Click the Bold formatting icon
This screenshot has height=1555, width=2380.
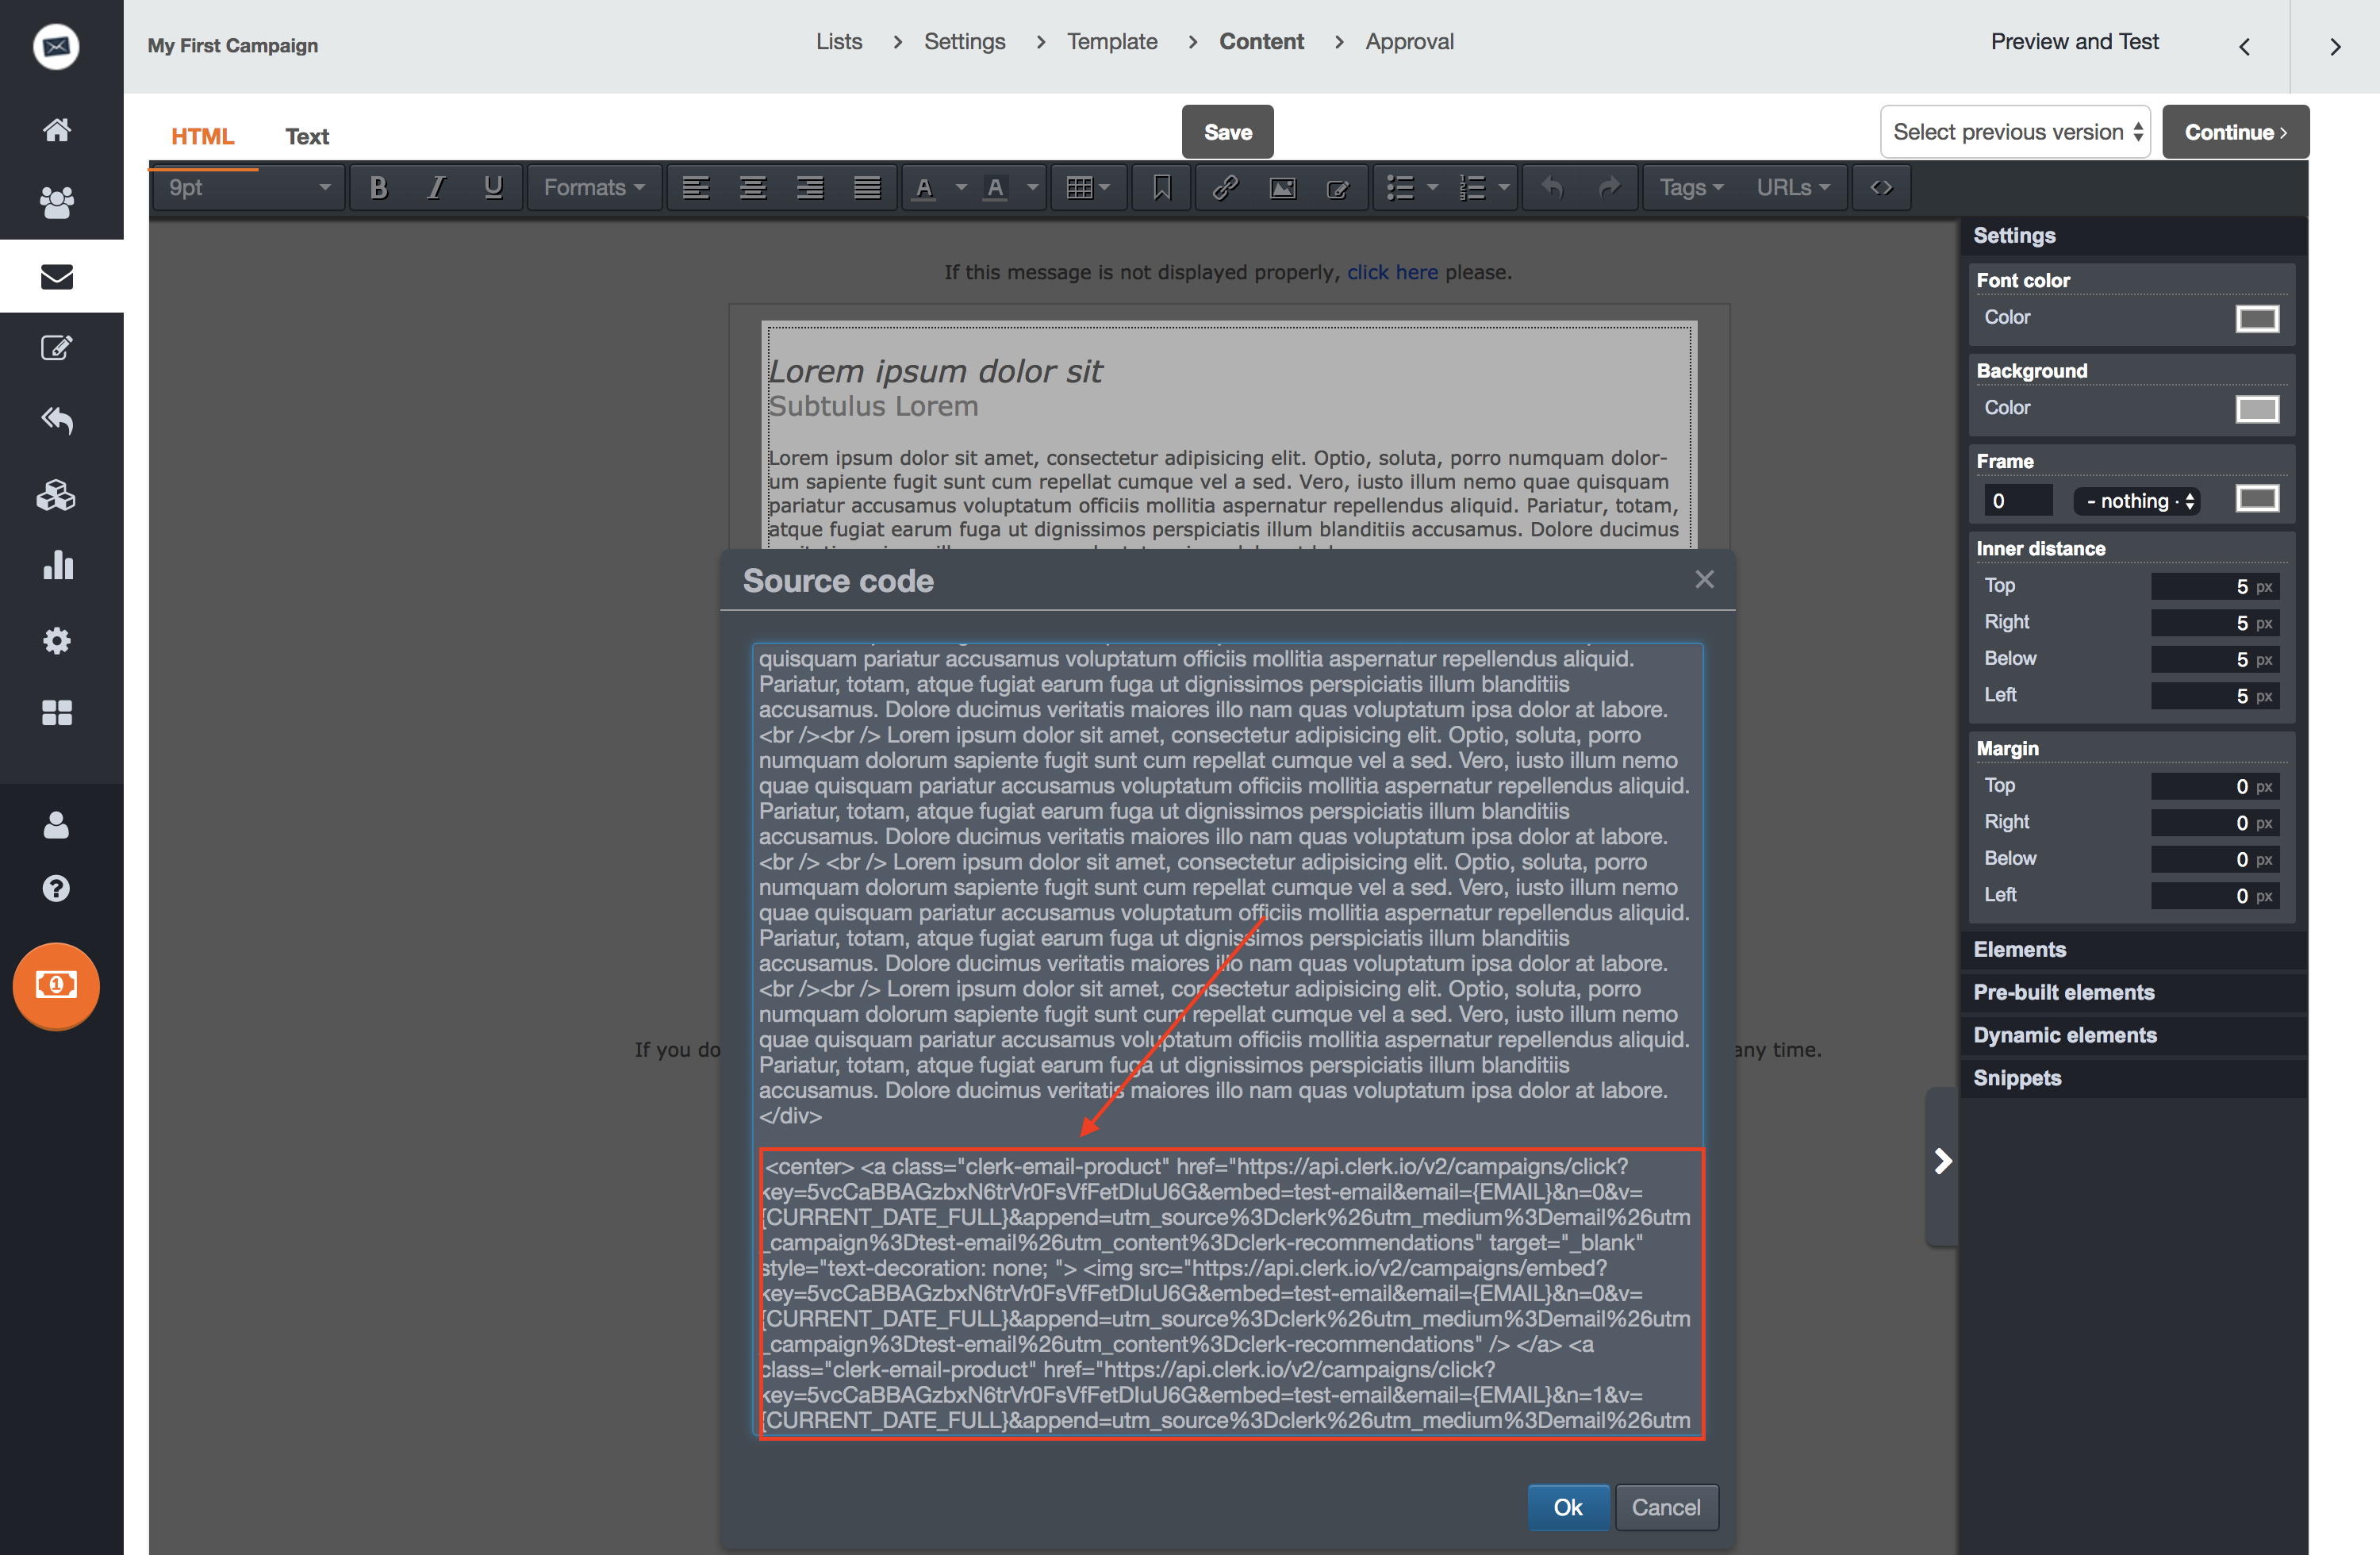(378, 188)
